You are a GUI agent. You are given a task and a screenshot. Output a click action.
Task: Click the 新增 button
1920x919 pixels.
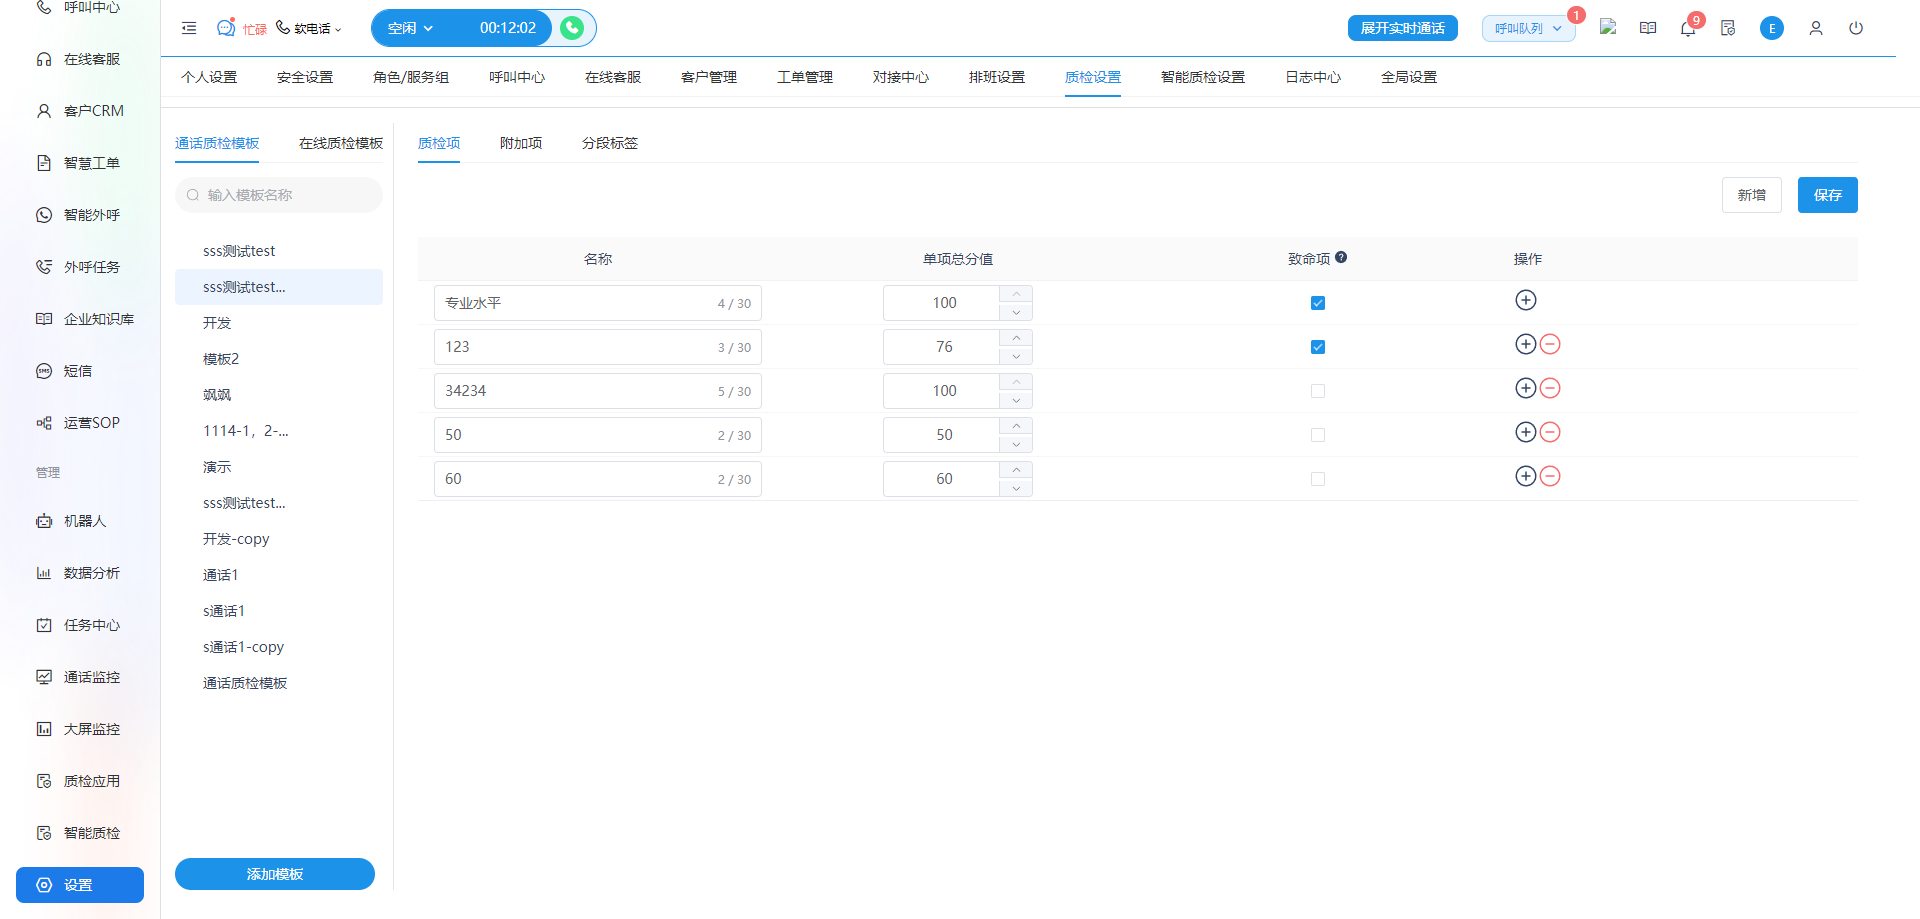coord(1752,195)
